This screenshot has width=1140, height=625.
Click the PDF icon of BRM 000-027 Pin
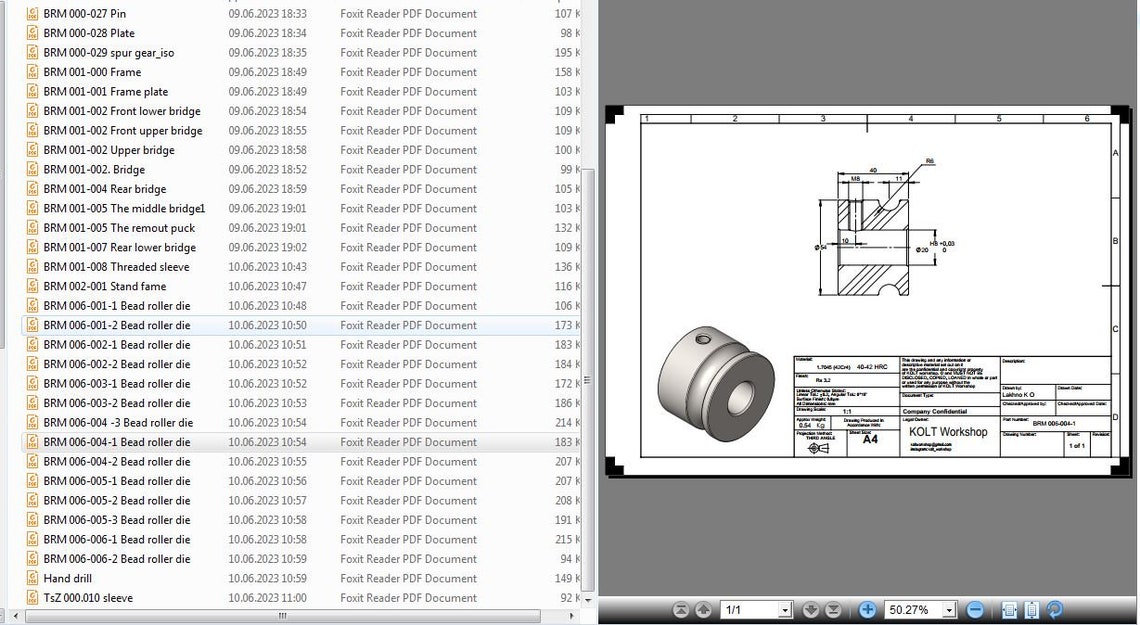(32, 13)
